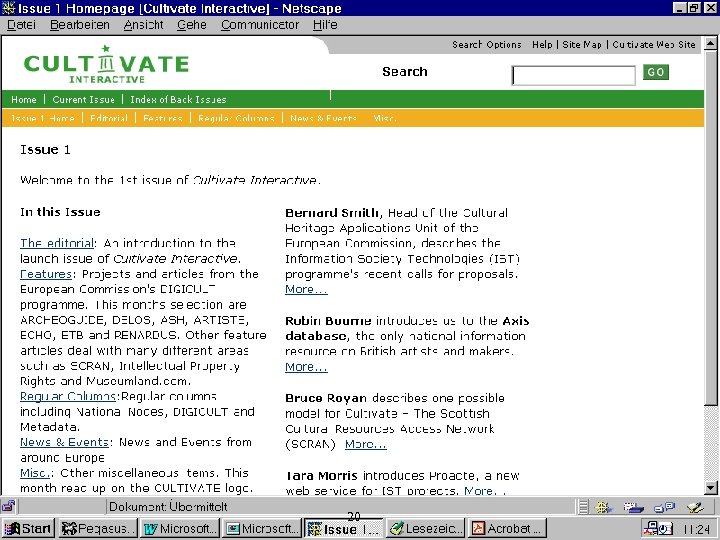
Task: Open the Ansicht menu
Action: pyautogui.click(x=143, y=25)
